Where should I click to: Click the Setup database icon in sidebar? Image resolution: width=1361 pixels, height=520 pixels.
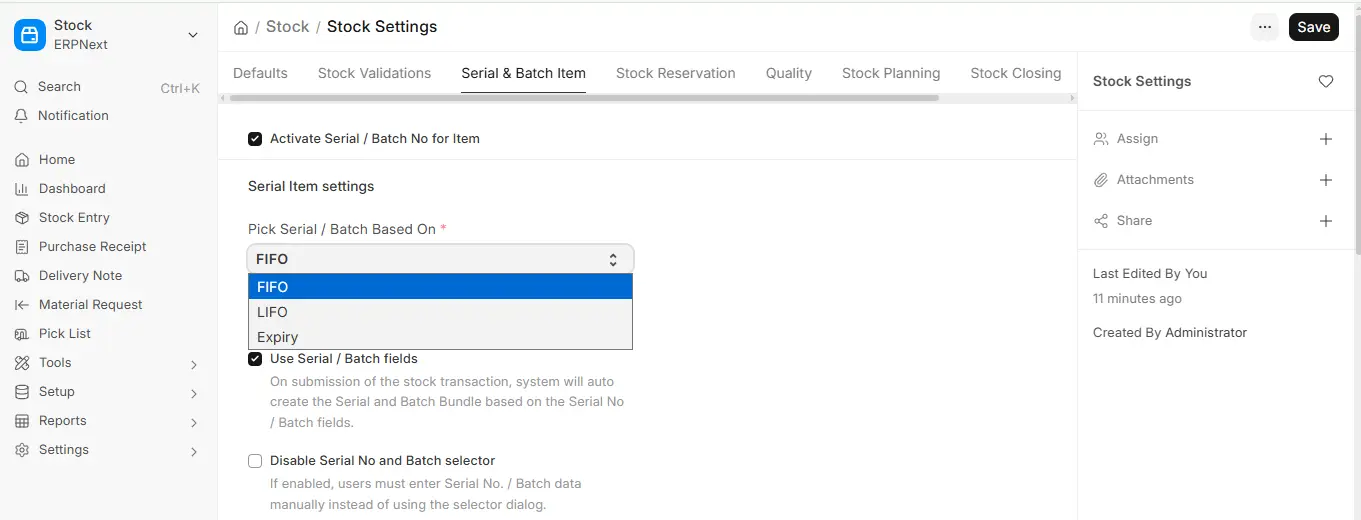(x=22, y=392)
